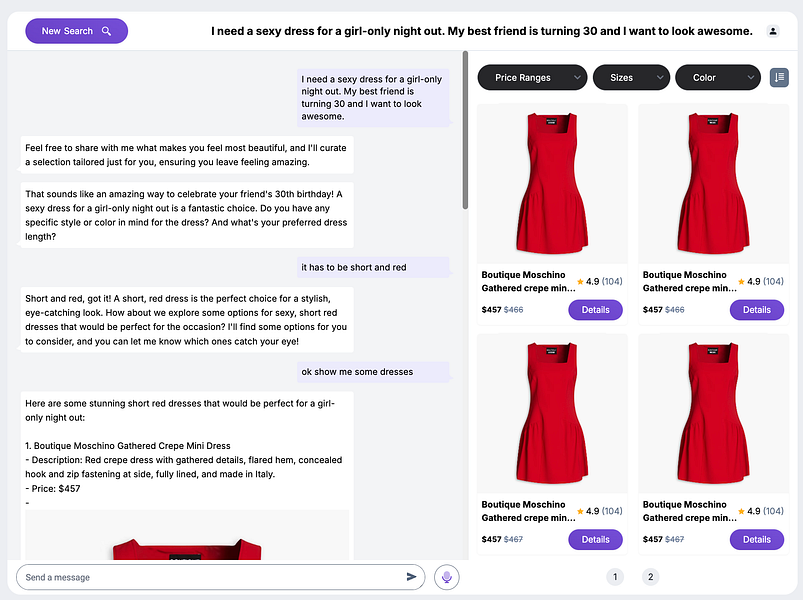Click the 'Feel free to share' assistant message
This screenshot has width=803, height=600.
click(x=187, y=155)
